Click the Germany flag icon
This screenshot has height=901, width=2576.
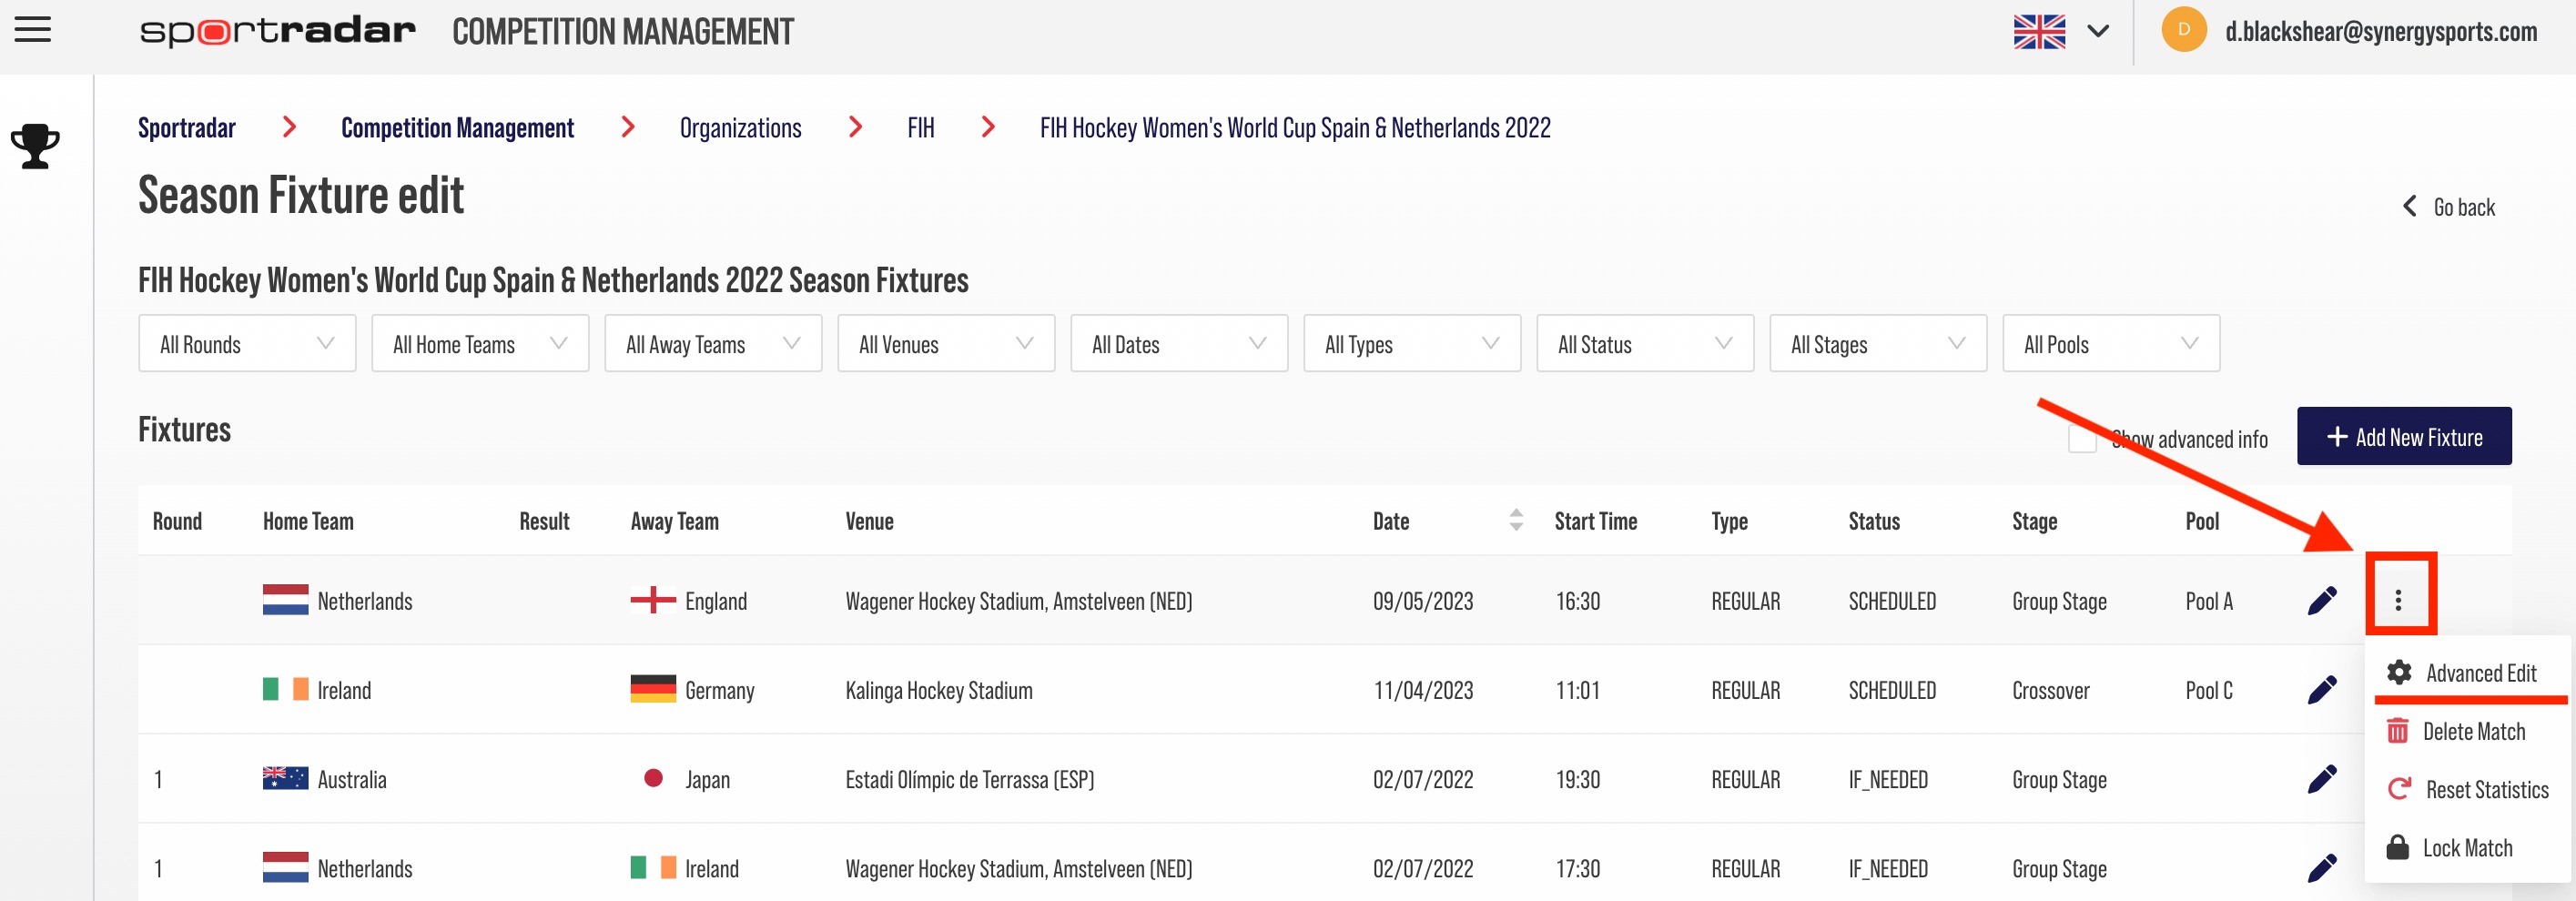[653, 689]
